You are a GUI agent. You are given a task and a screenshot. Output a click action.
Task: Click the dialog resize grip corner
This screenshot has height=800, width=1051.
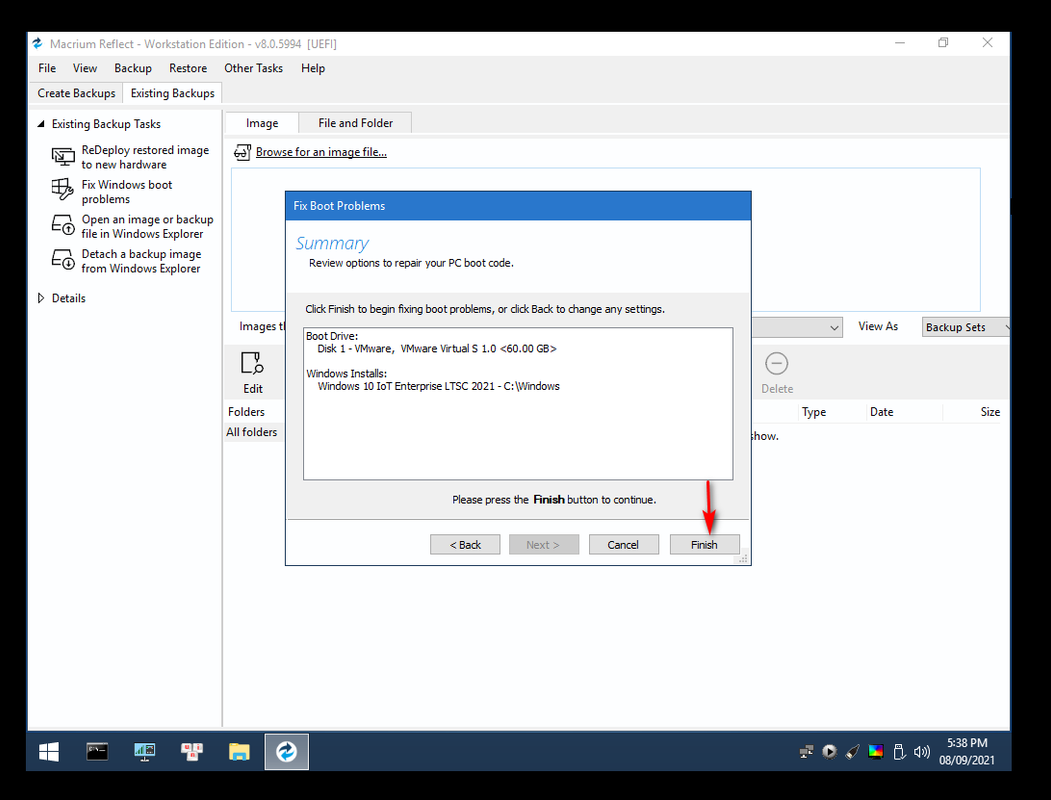tap(743, 558)
